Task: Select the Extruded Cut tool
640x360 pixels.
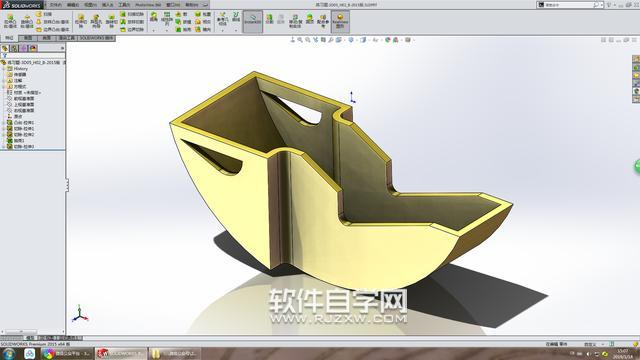Action: (81, 20)
